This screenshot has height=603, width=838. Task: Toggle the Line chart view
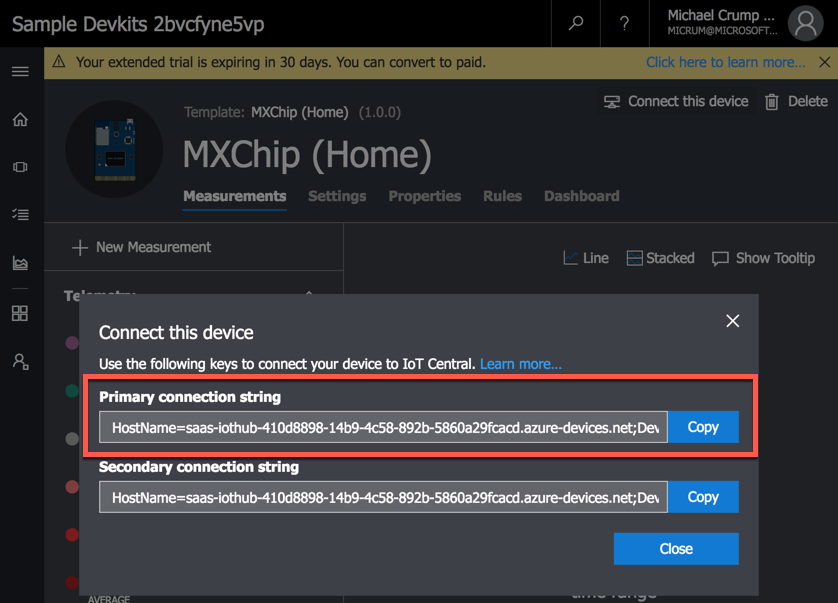[x=586, y=258]
